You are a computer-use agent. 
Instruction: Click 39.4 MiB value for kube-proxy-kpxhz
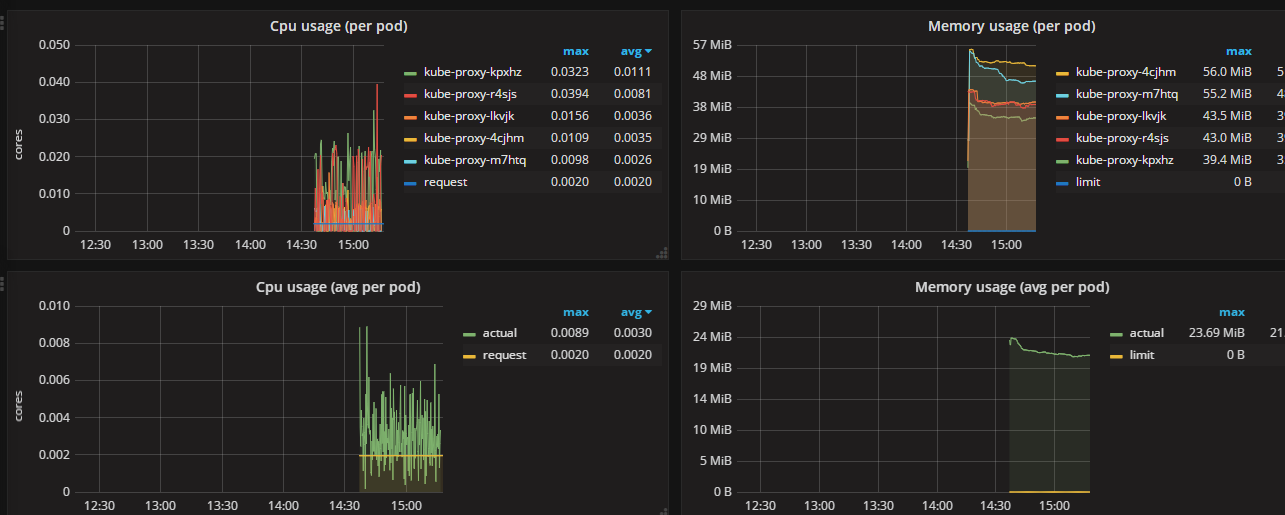click(1227, 160)
